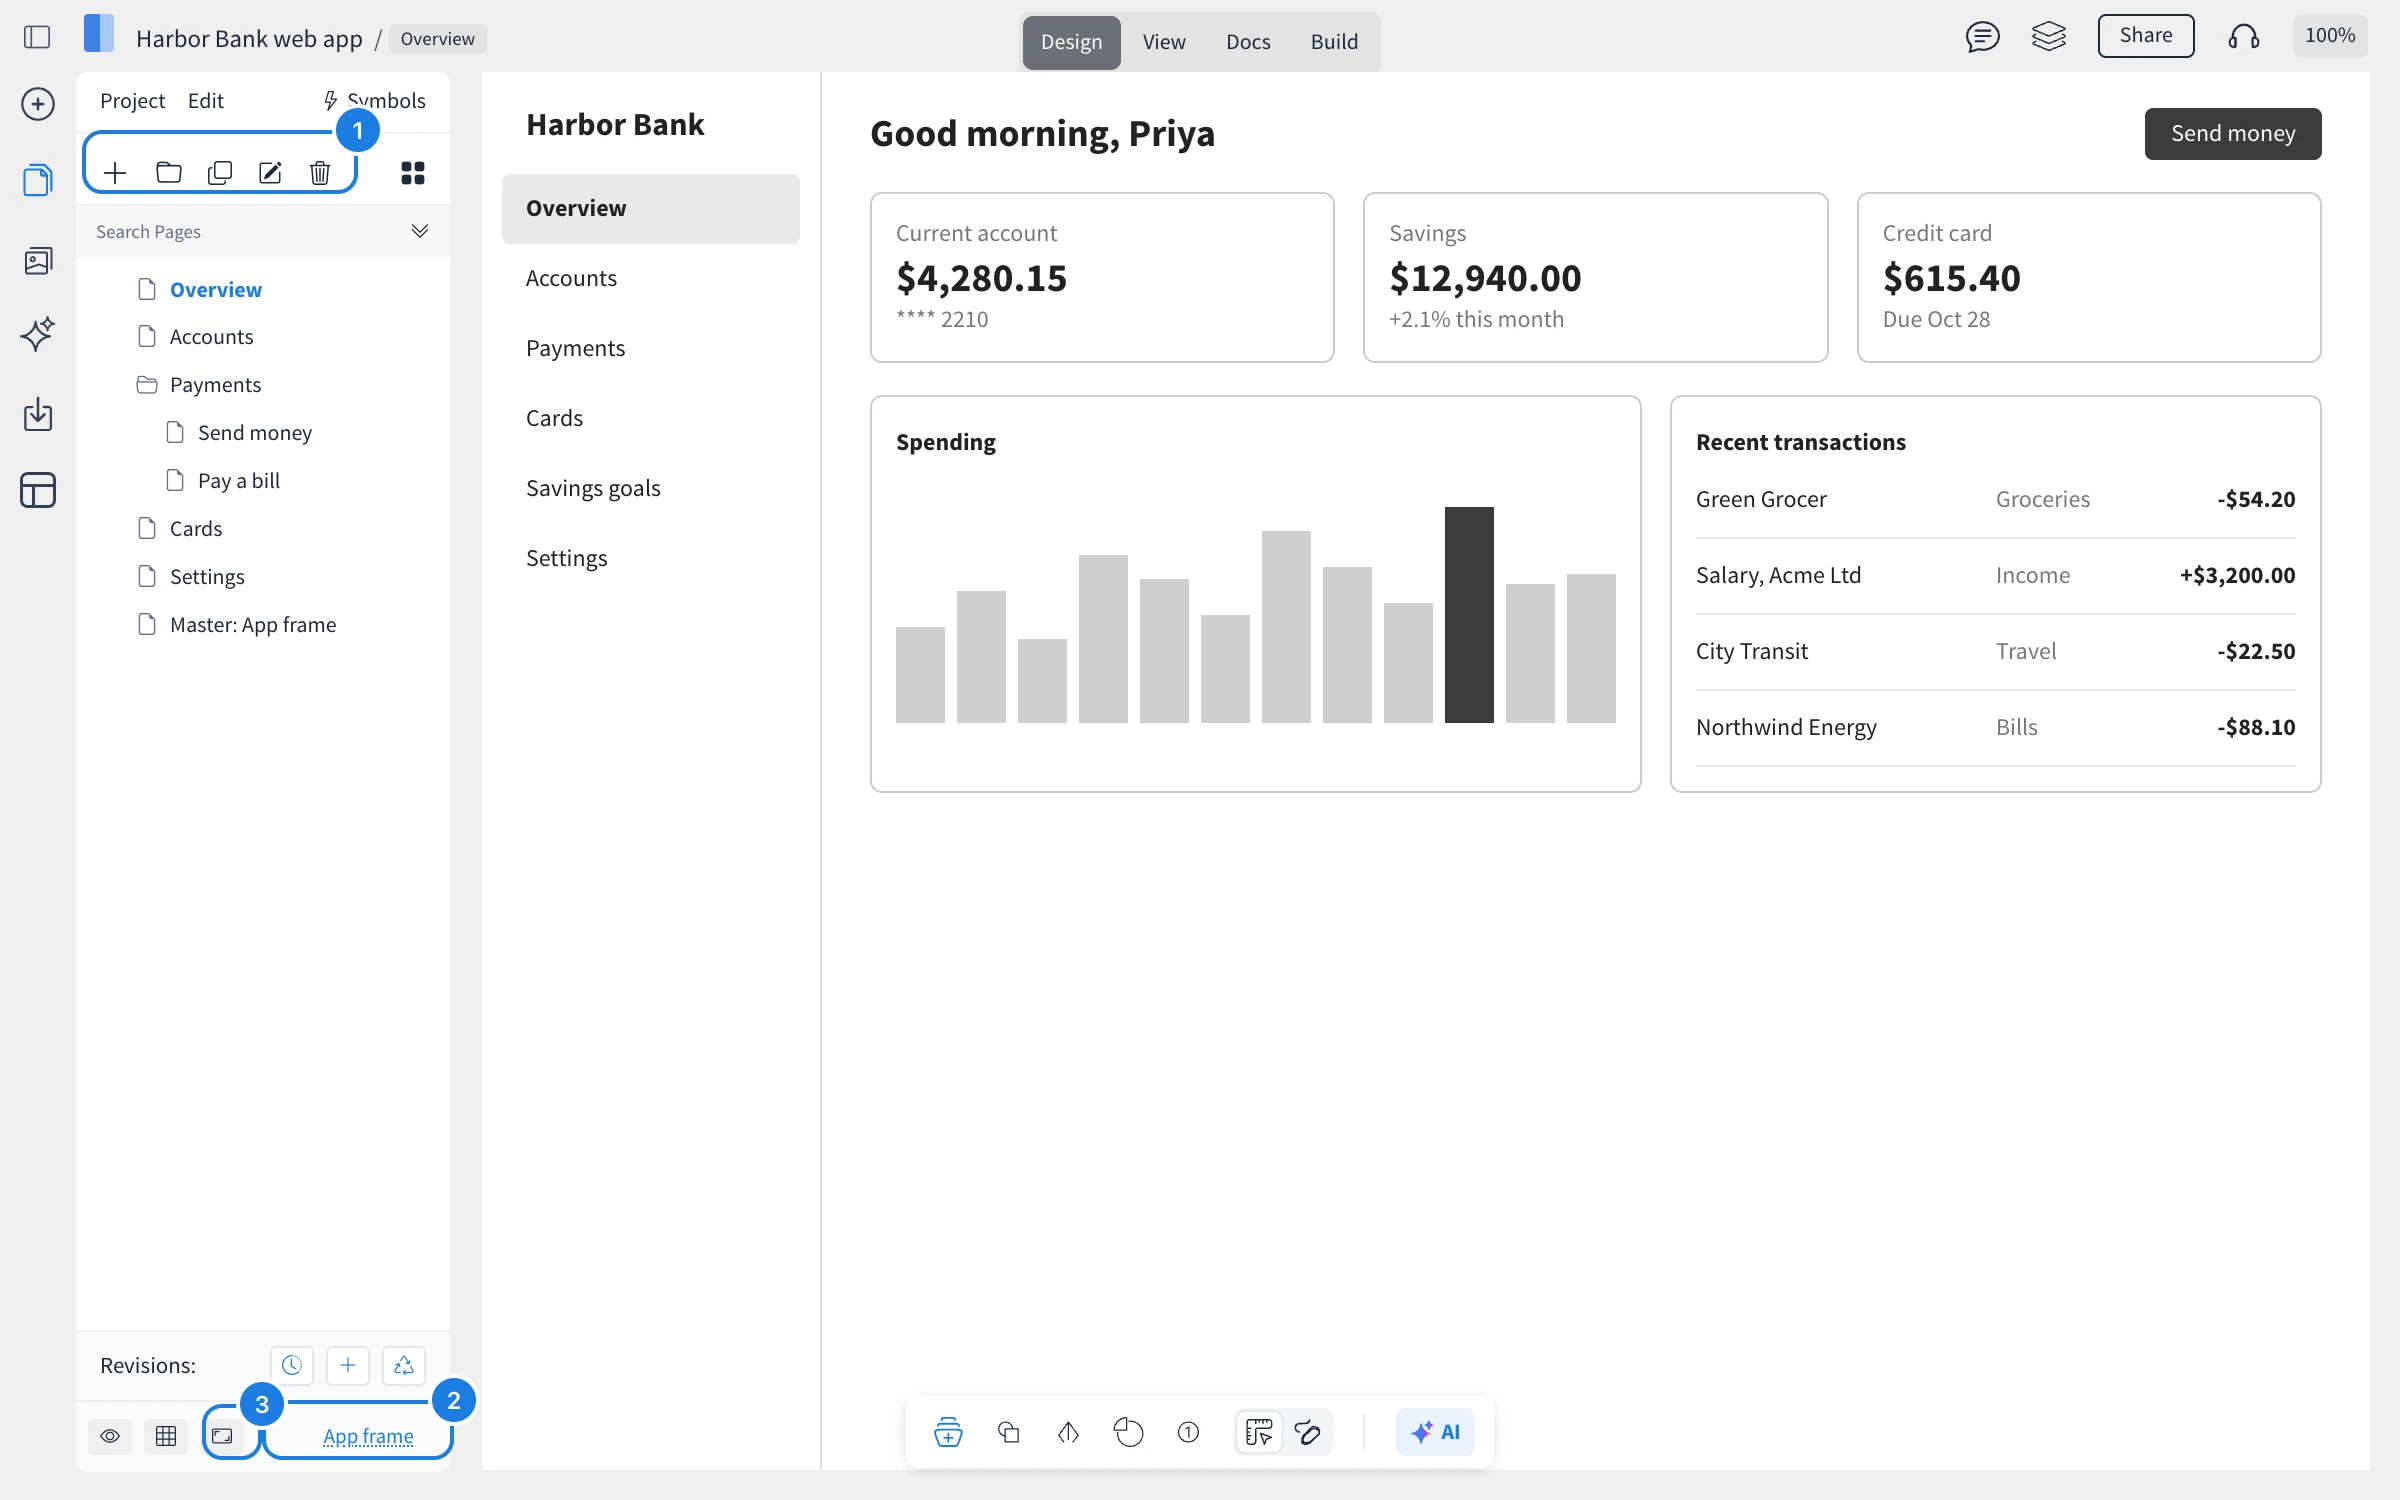Open the comments speech bubble icon
Image resolution: width=2400 pixels, height=1500 pixels.
(1982, 37)
